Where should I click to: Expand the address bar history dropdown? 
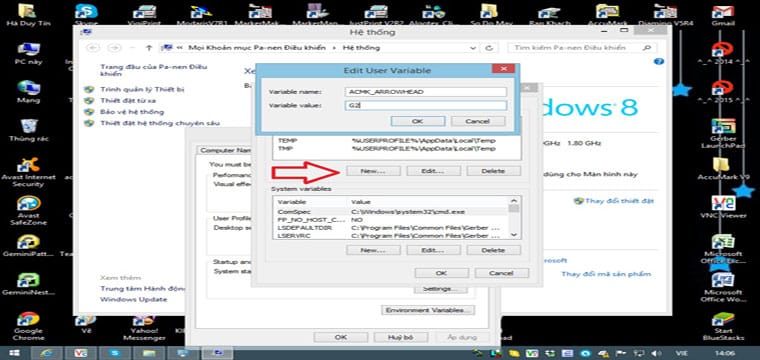[x=474, y=48]
